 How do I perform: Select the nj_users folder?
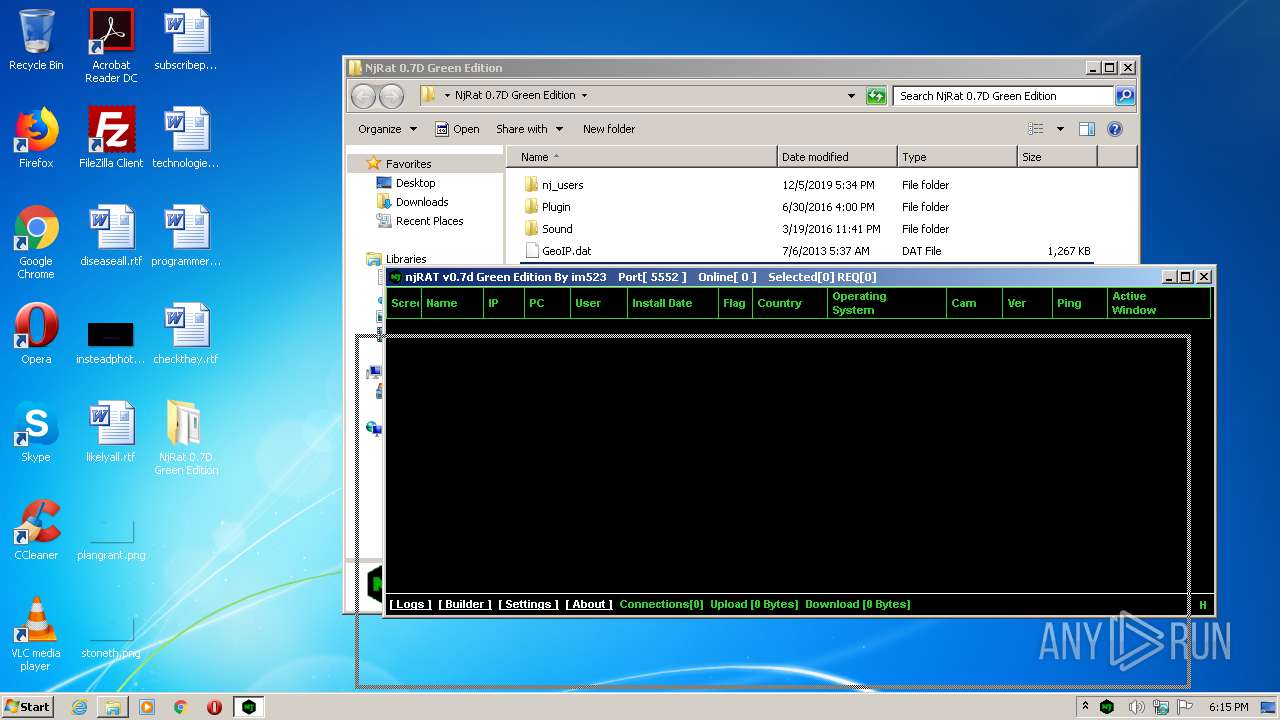562,185
